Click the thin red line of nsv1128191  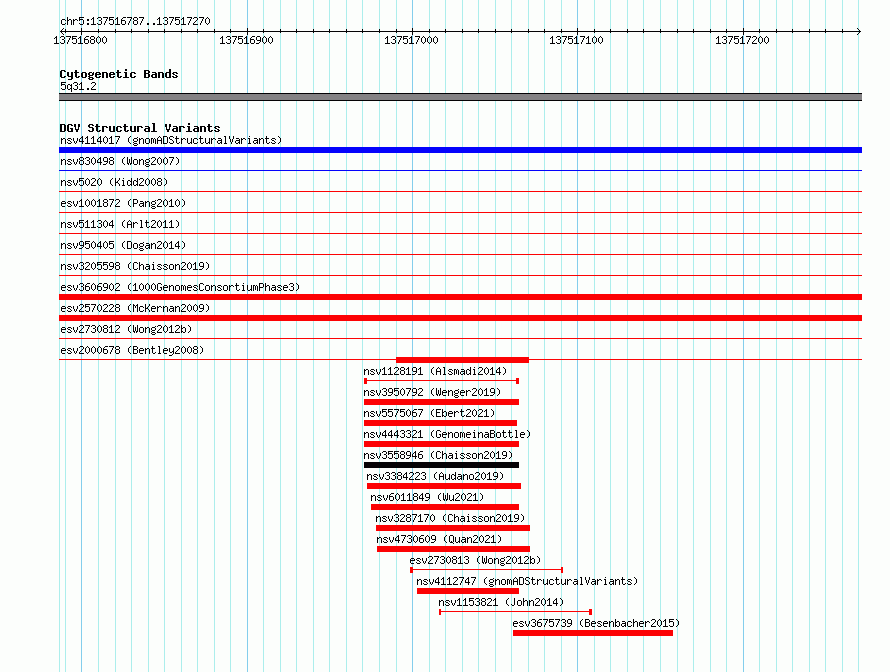[x=442, y=381]
